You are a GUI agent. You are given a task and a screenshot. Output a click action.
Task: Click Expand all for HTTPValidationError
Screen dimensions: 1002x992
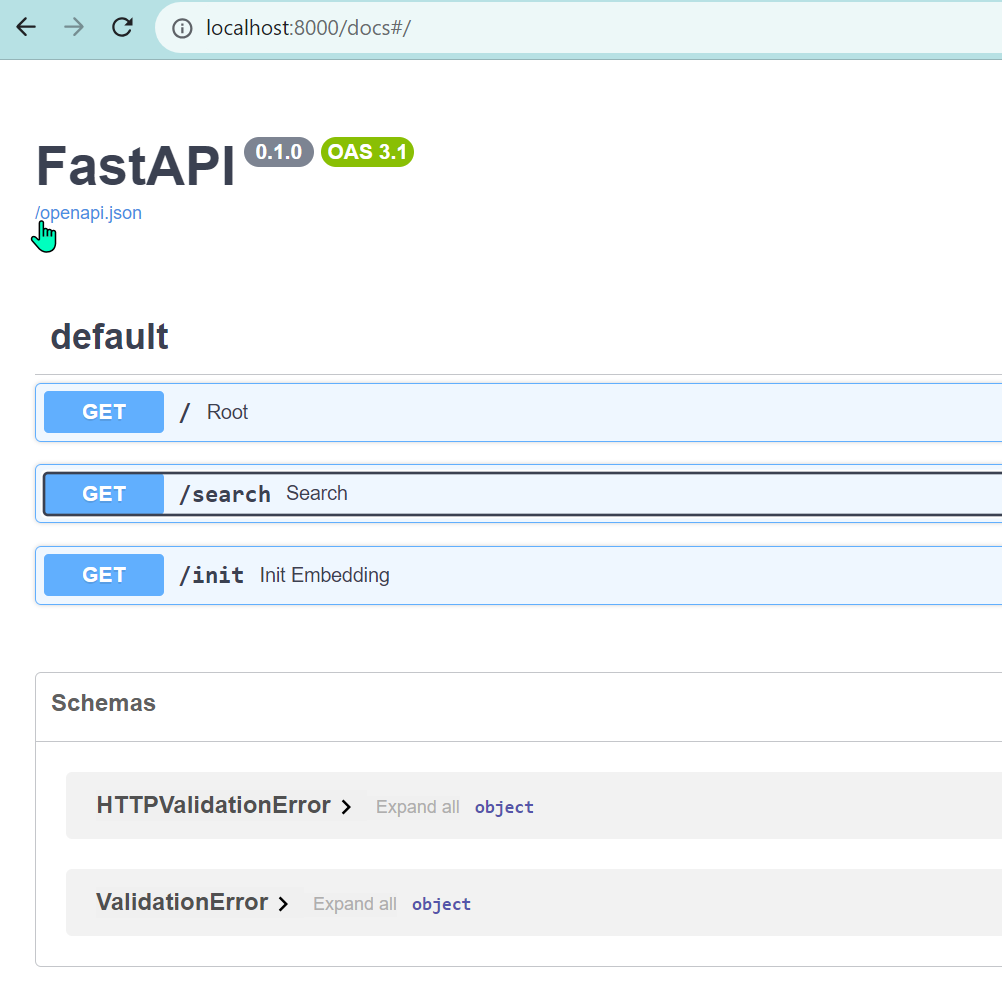(x=418, y=807)
